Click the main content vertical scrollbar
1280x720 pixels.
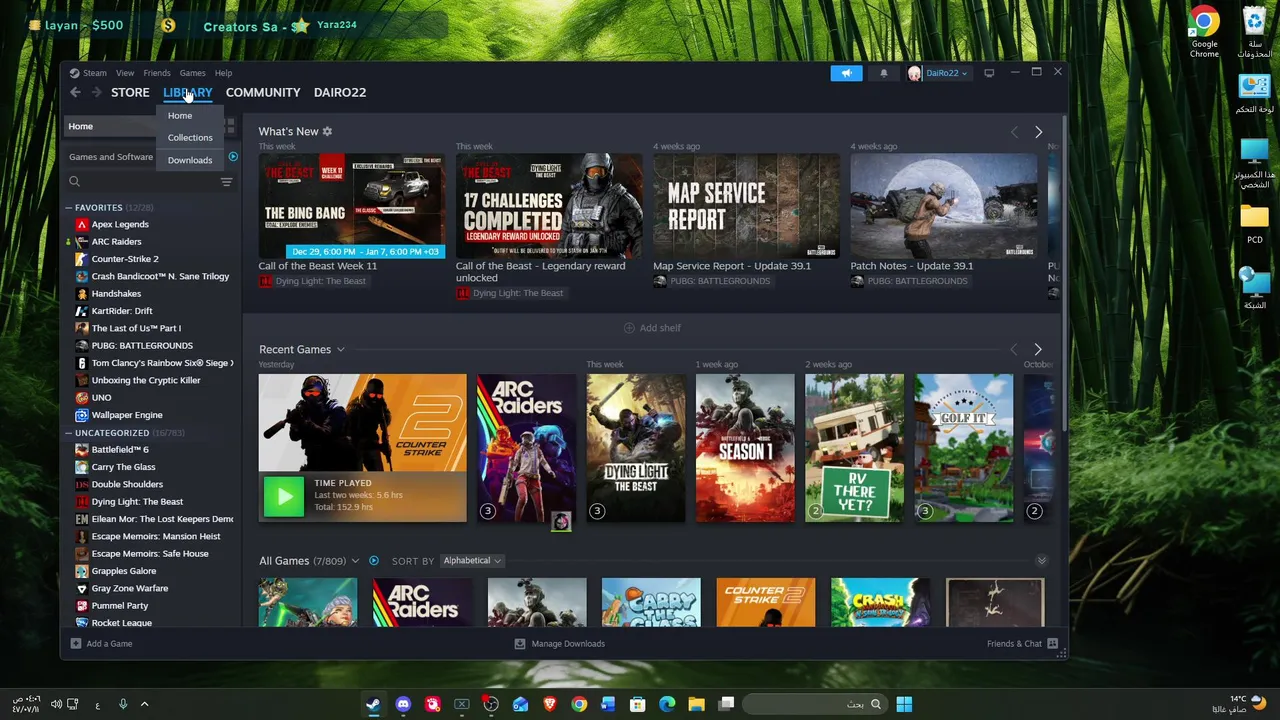1064,275
